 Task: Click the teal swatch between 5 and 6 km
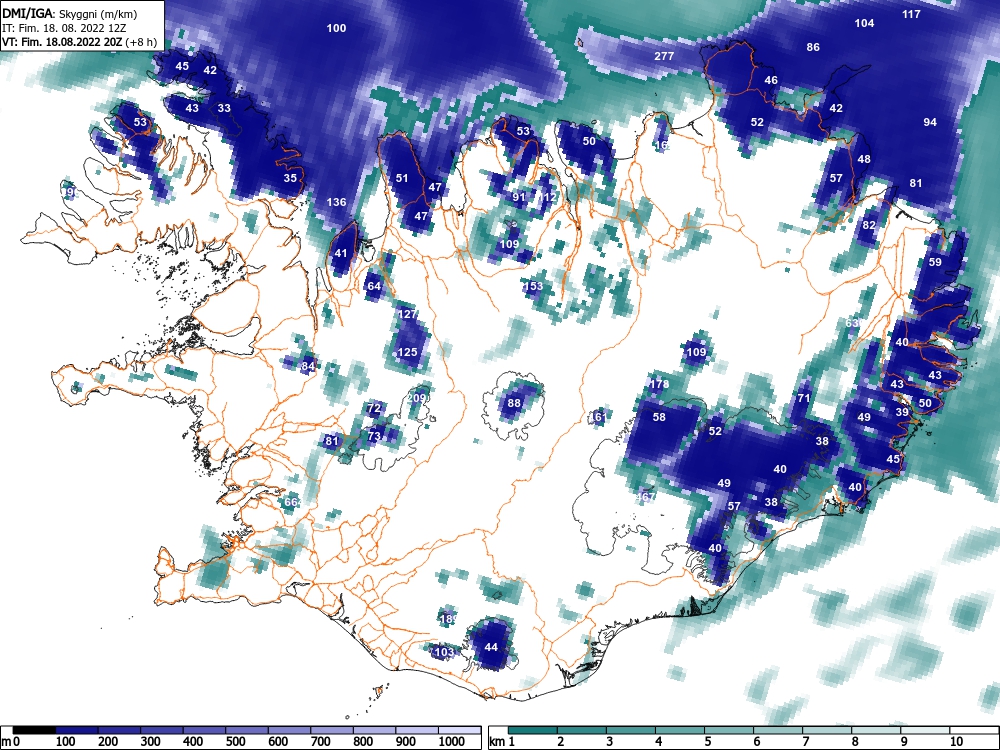(x=729, y=730)
